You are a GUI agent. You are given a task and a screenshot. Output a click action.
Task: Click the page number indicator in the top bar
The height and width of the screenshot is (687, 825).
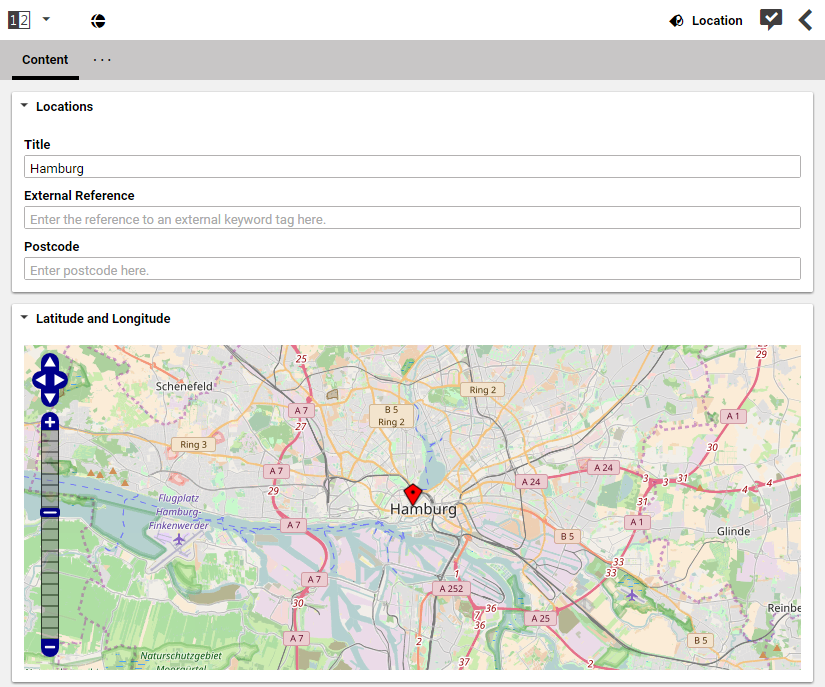(18, 19)
